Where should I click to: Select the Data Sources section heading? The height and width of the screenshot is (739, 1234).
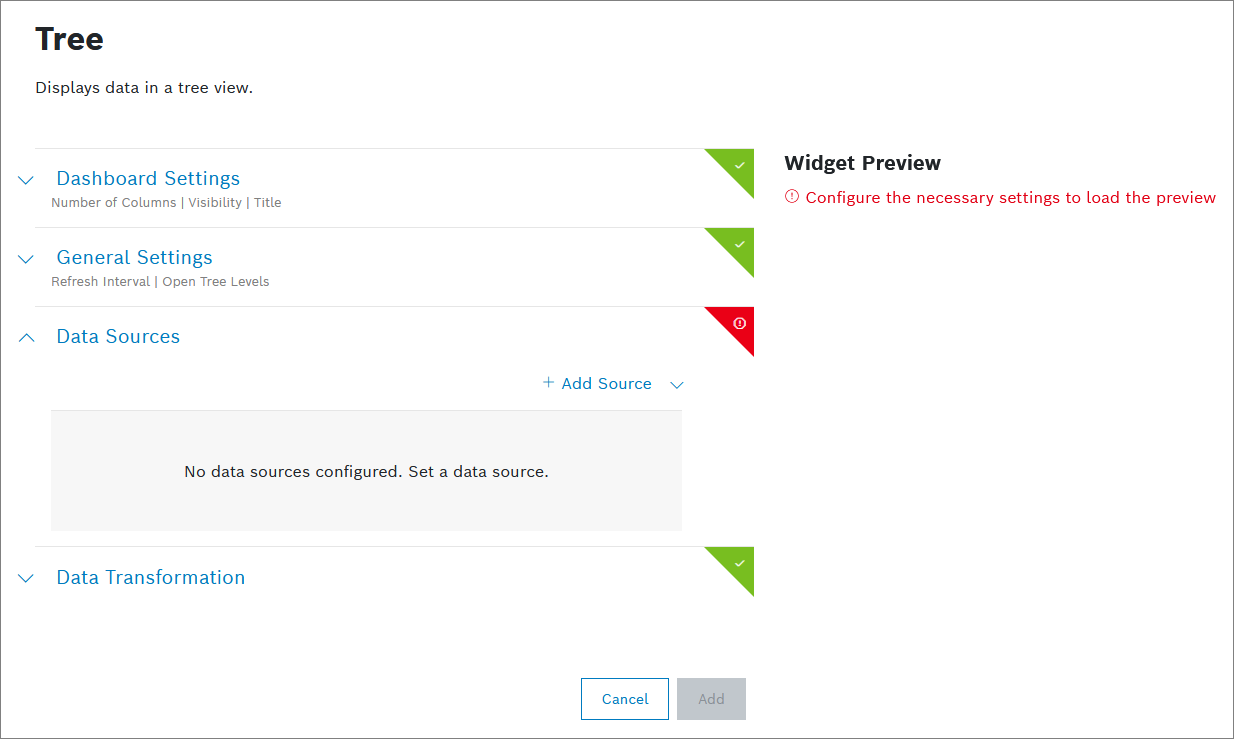pyautogui.click(x=118, y=336)
